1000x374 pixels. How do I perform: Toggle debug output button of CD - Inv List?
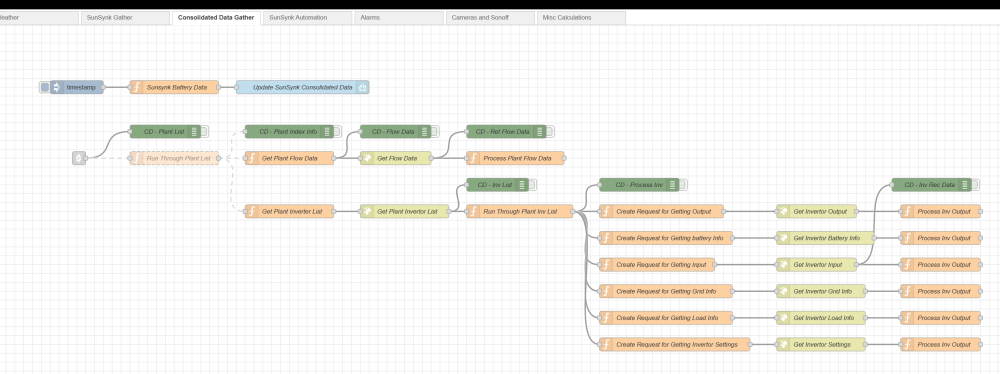[x=533, y=184]
